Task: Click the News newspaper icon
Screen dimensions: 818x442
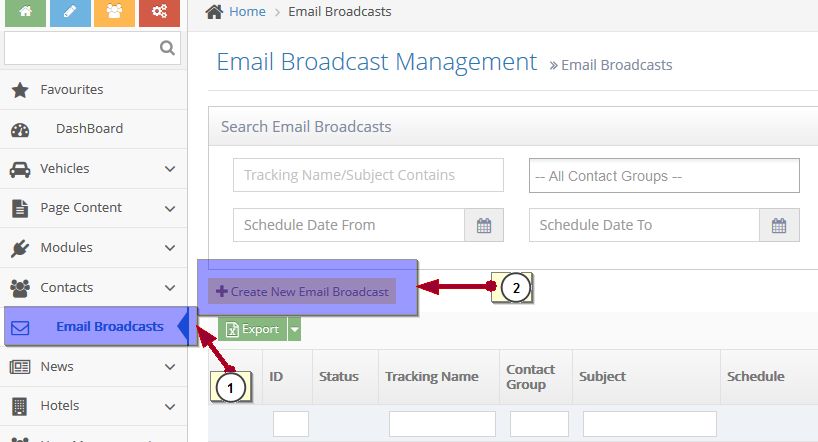Action: click(x=20, y=367)
